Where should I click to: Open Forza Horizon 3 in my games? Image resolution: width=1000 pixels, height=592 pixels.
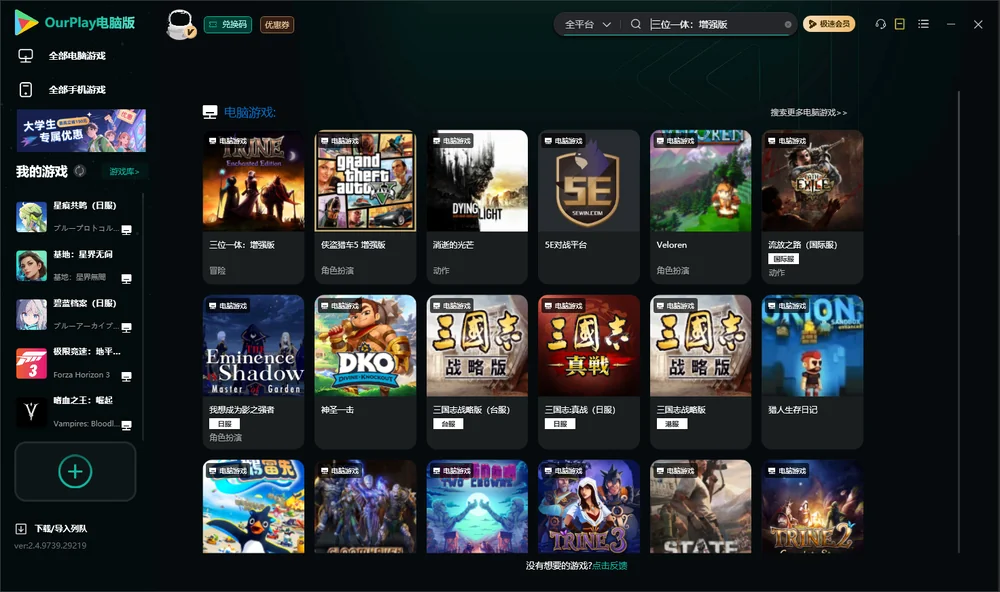coord(75,363)
